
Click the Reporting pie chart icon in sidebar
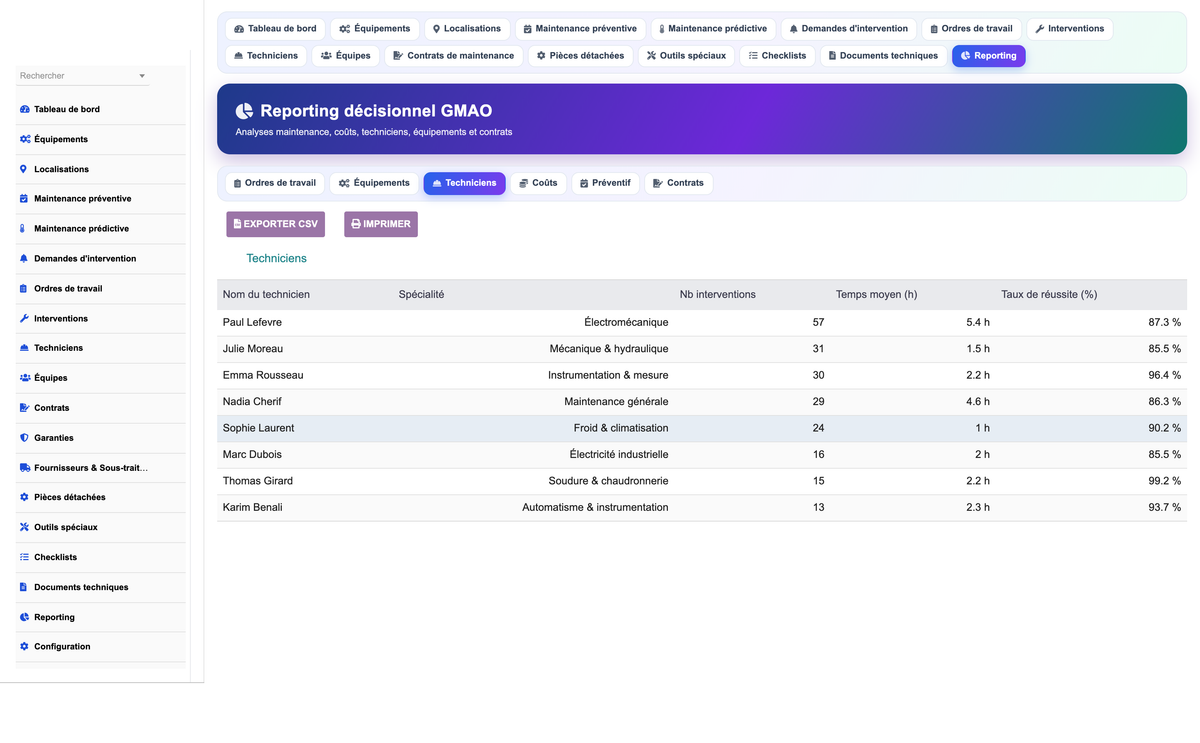pos(24,617)
